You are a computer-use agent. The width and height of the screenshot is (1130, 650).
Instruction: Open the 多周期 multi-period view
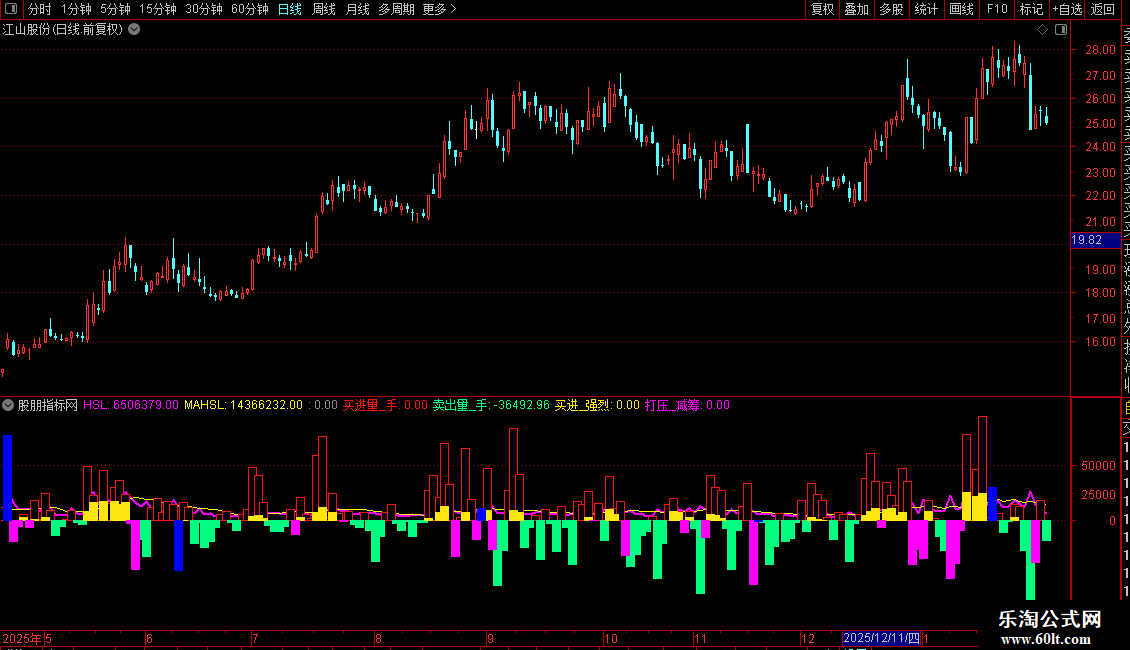(x=396, y=9)
